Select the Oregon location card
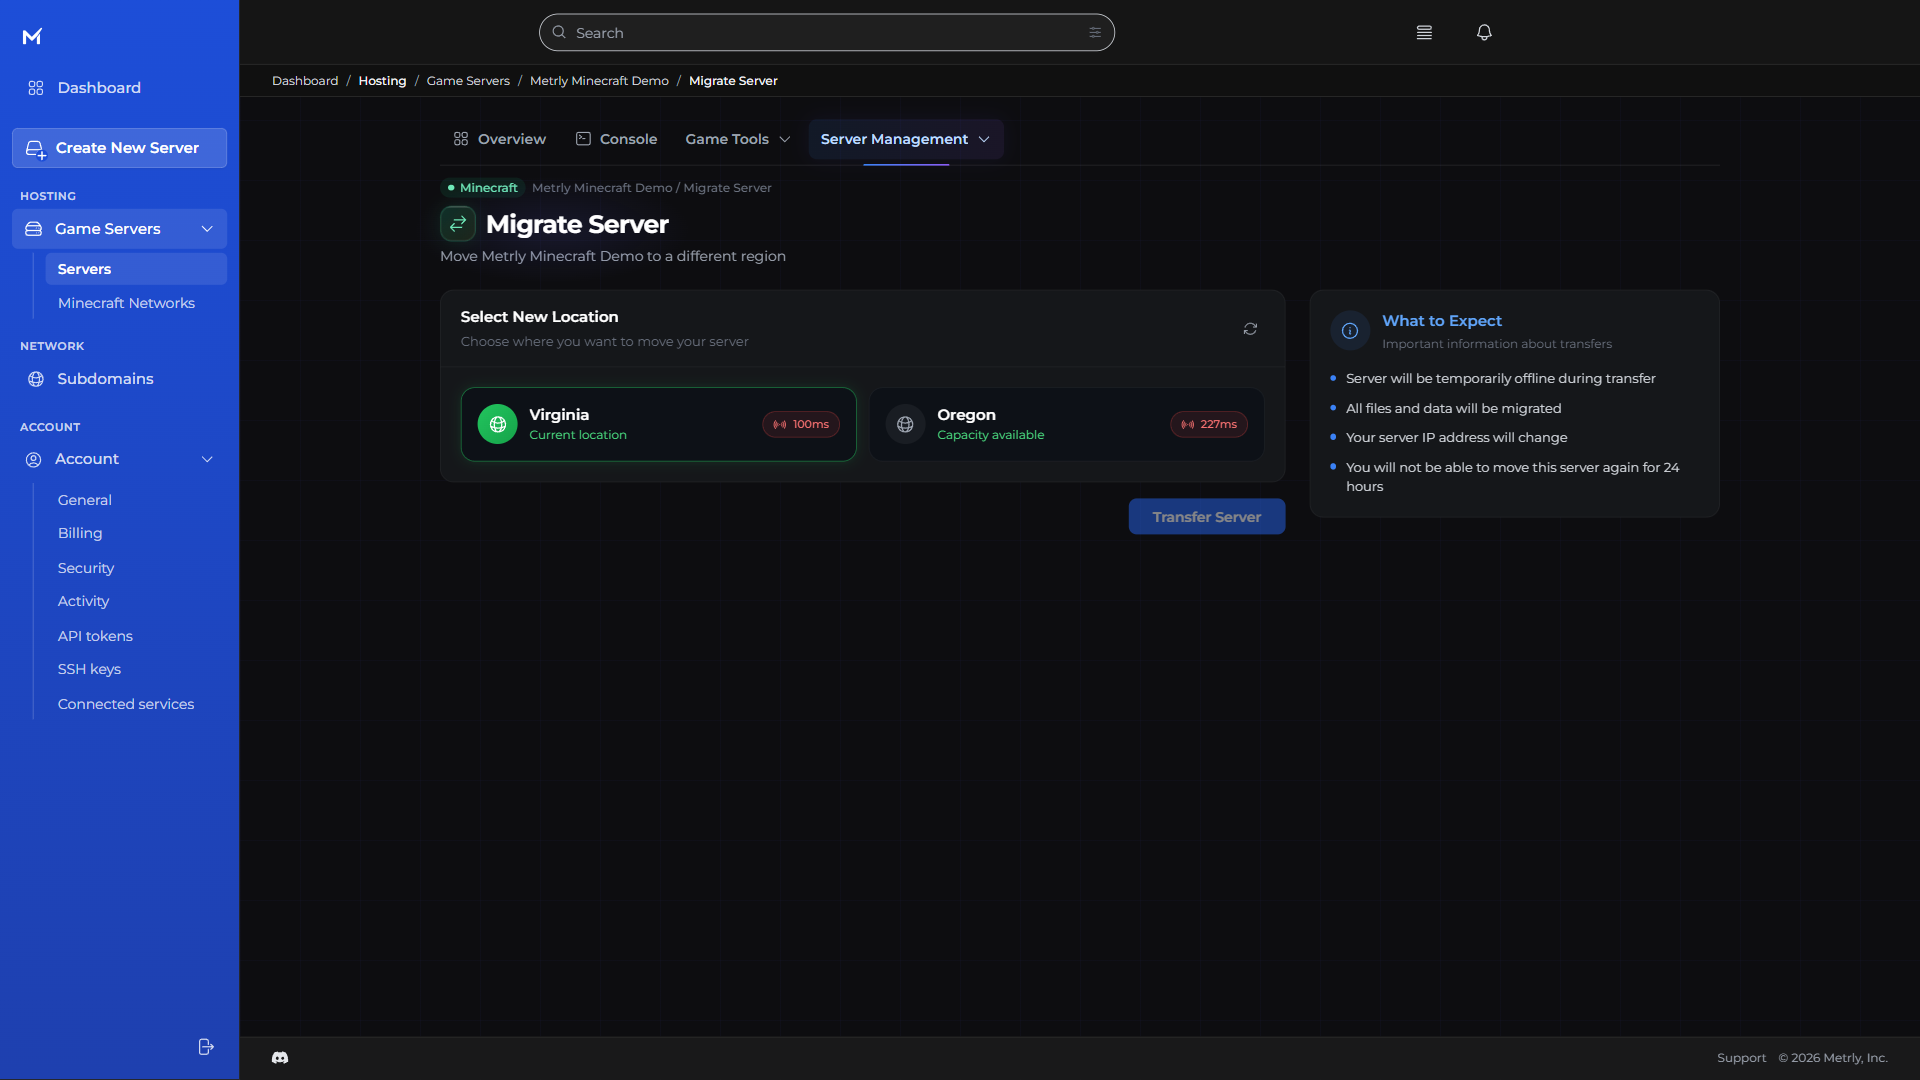 1067,424
